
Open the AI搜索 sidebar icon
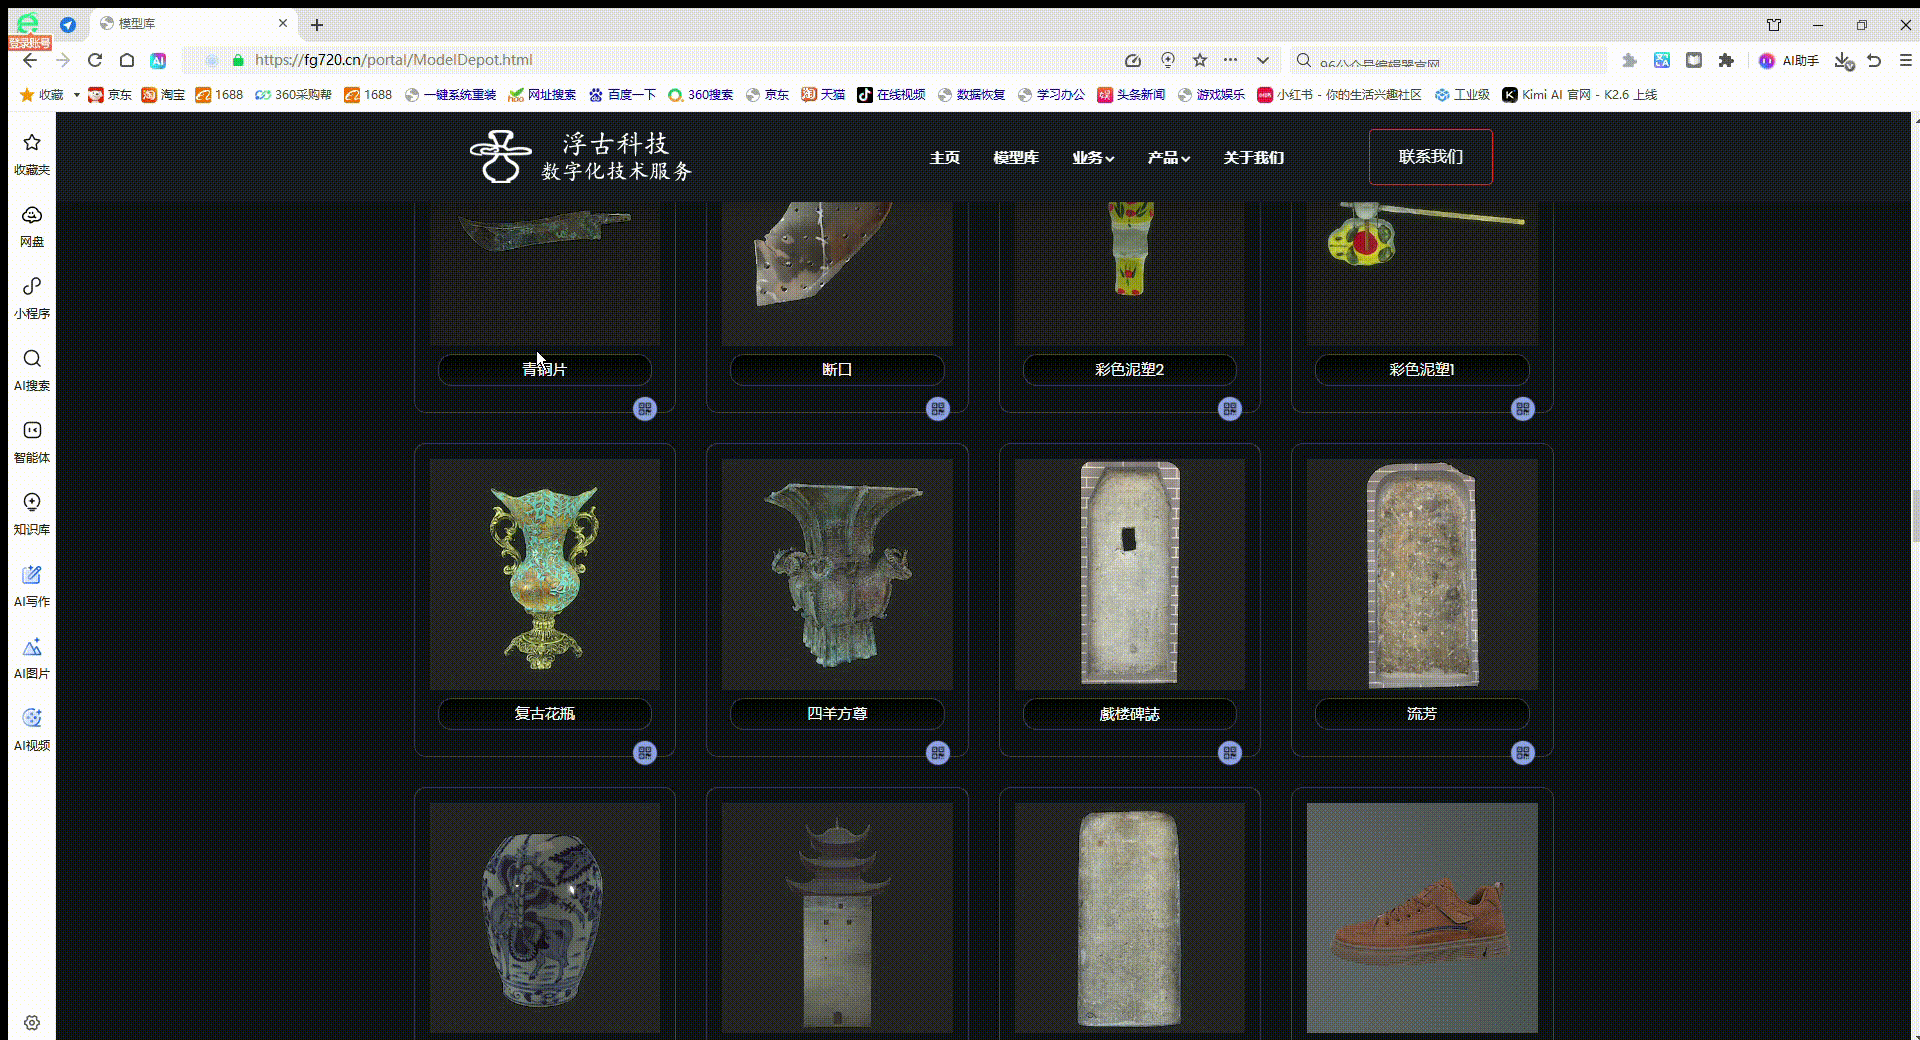tap(32, 370)
